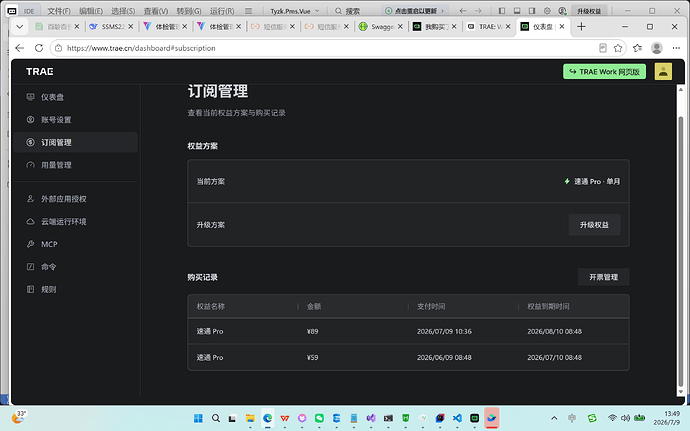This screenshot has width=690, height=431.
Task: Click the ¥59 amount cell
Action: [312, 357]
